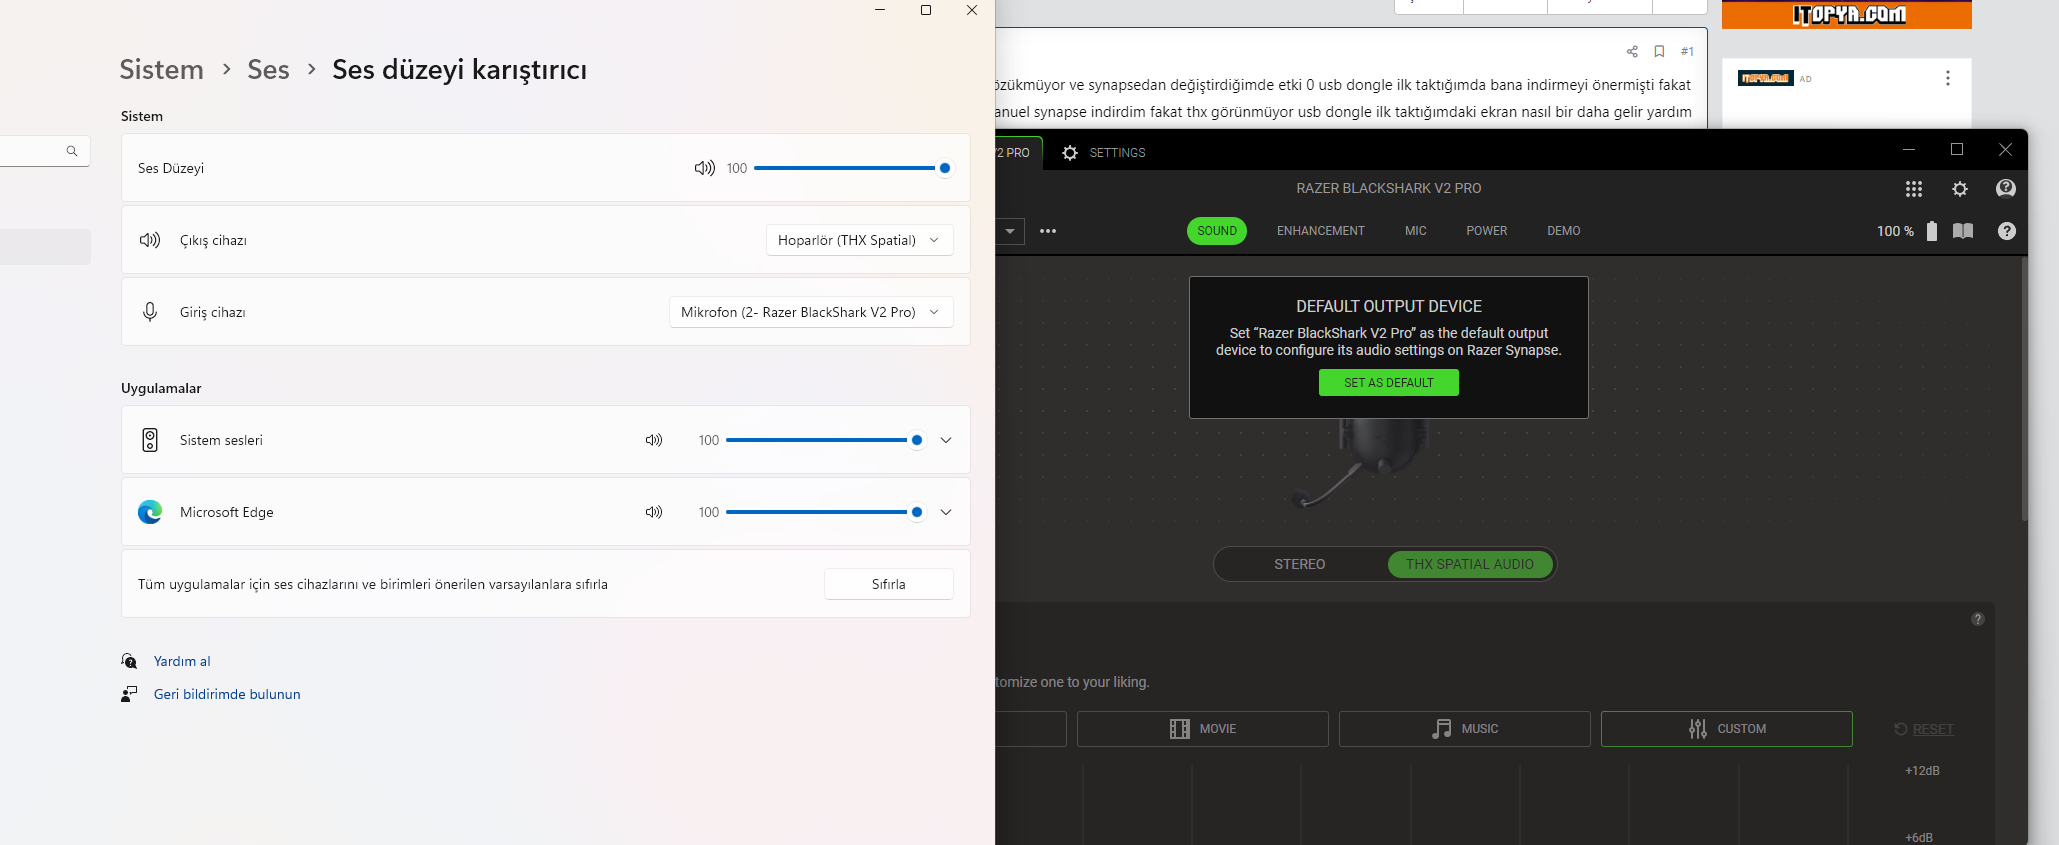
Task: Open Razer Synapse modules grid icon
Action: click(1914, 189)
